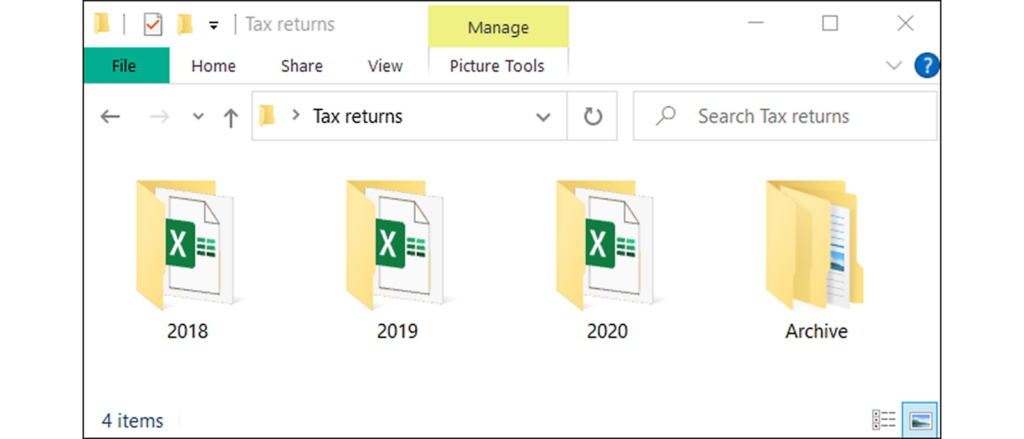Open the File menu
Viewport: 1024px width, 439px height.
click(x=124, y=66)
